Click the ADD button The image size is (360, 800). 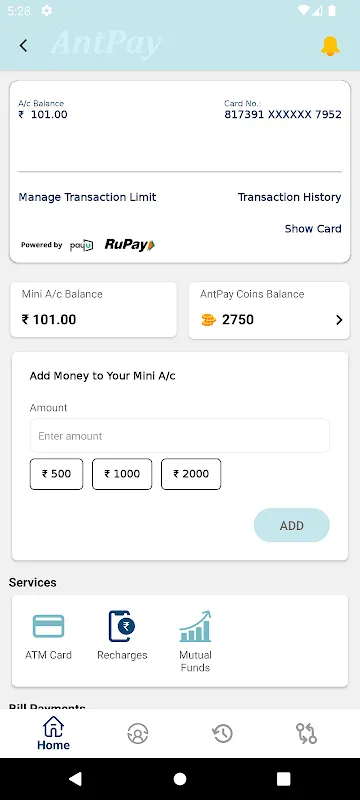click(292, 525)
